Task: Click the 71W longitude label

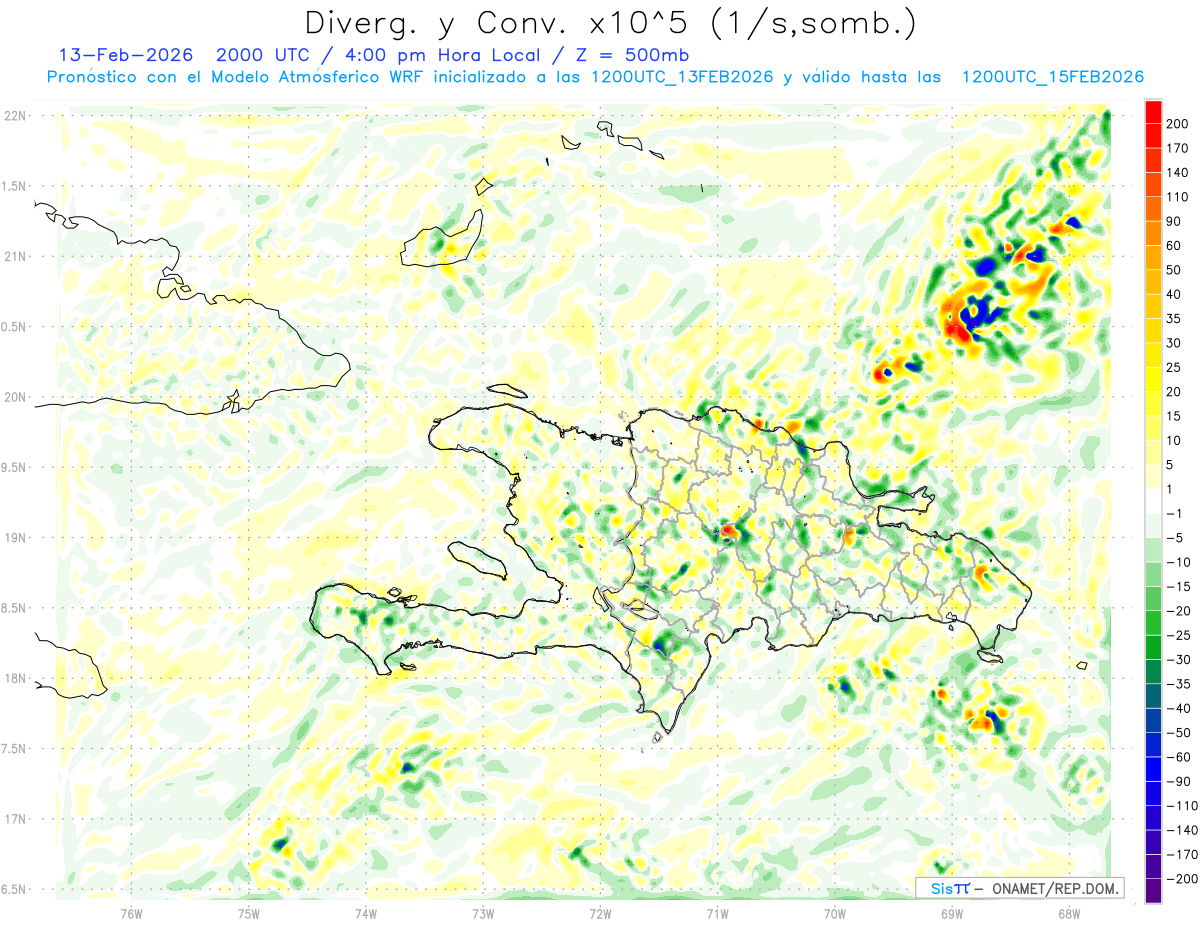Action: (717, 914)
